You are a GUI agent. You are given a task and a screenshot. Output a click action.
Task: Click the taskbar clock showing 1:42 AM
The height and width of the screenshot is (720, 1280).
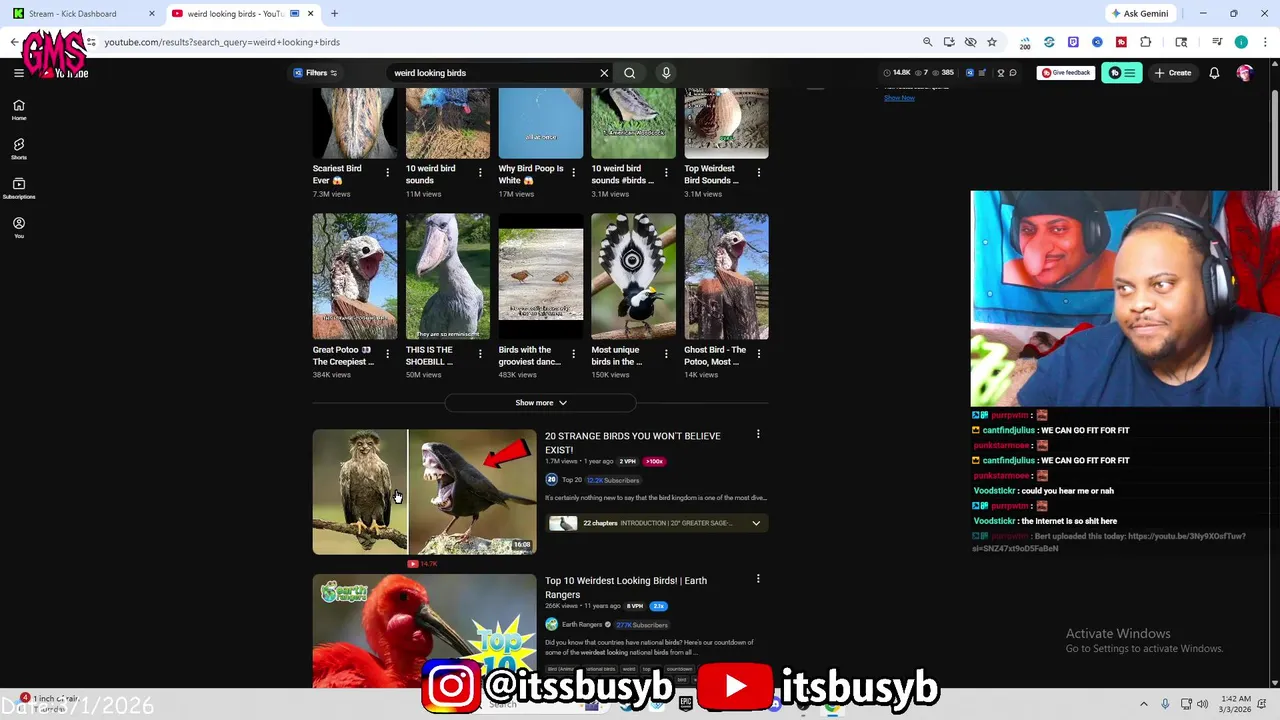pos(1236,704)
